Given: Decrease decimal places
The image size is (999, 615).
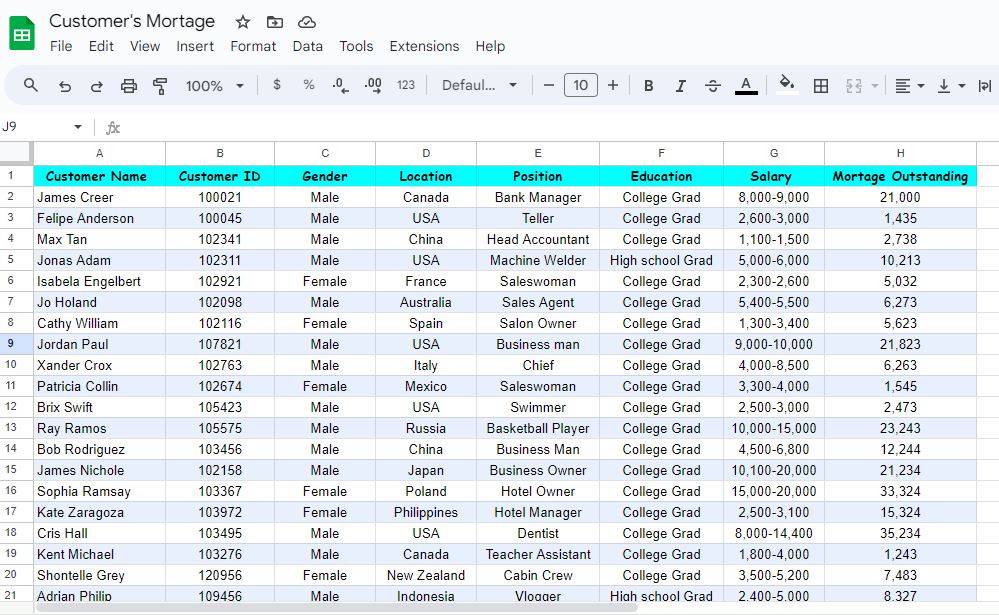Looking at the screenshot, I should coord(340,85).
